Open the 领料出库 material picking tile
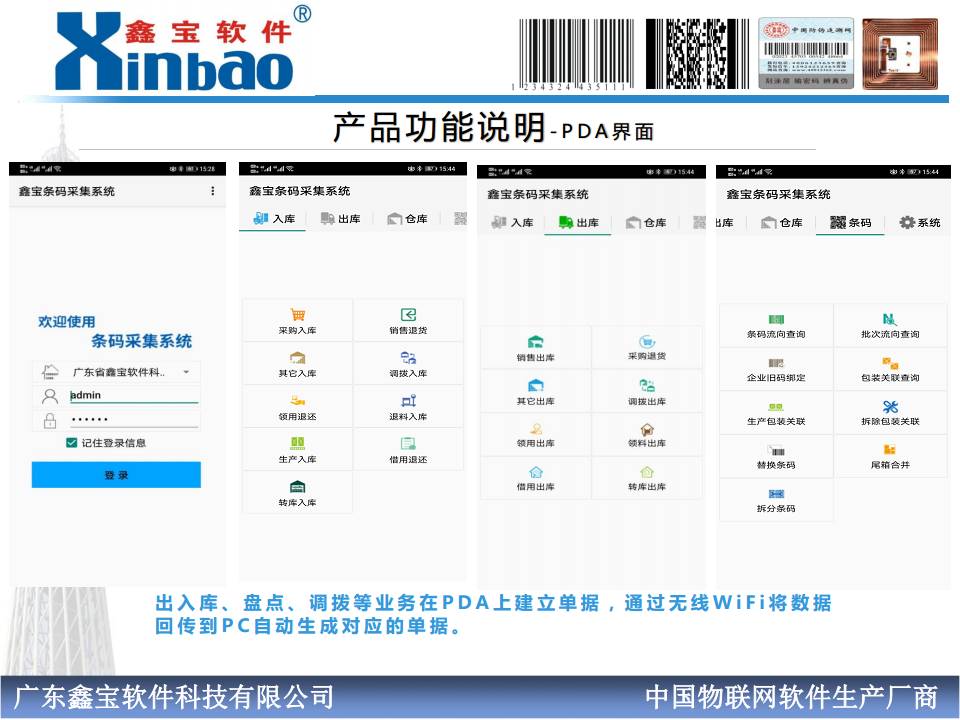The image size is (960, 720). (x=647, y=435)
